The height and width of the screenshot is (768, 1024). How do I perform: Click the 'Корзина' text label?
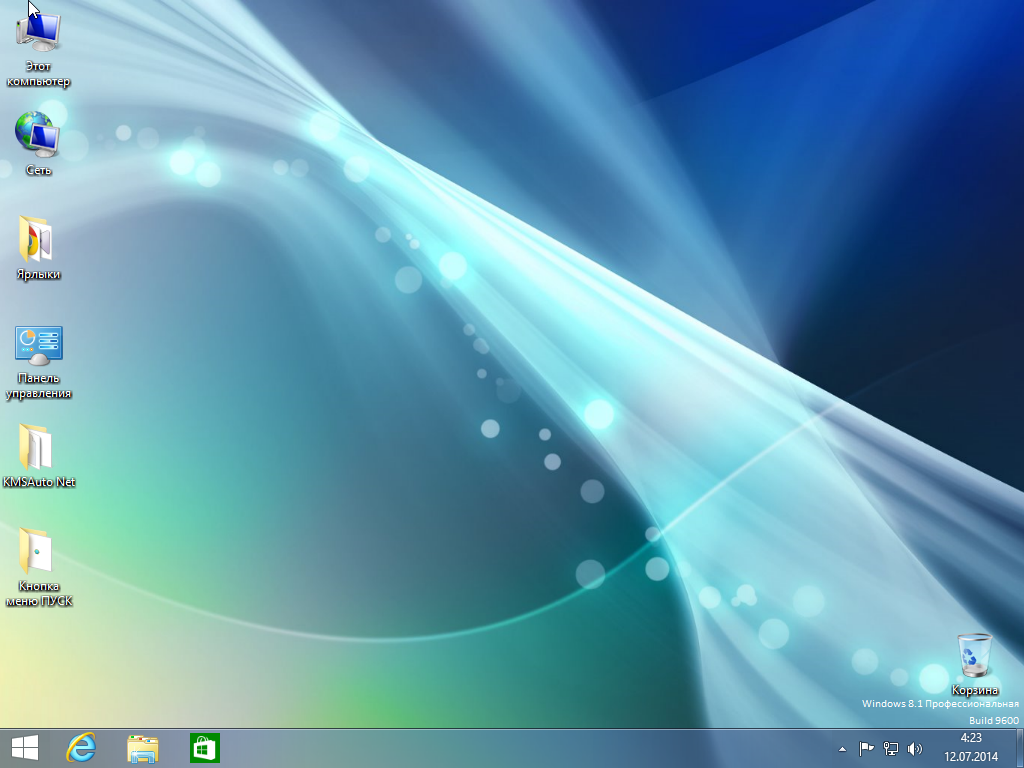(x=974, y=690)
